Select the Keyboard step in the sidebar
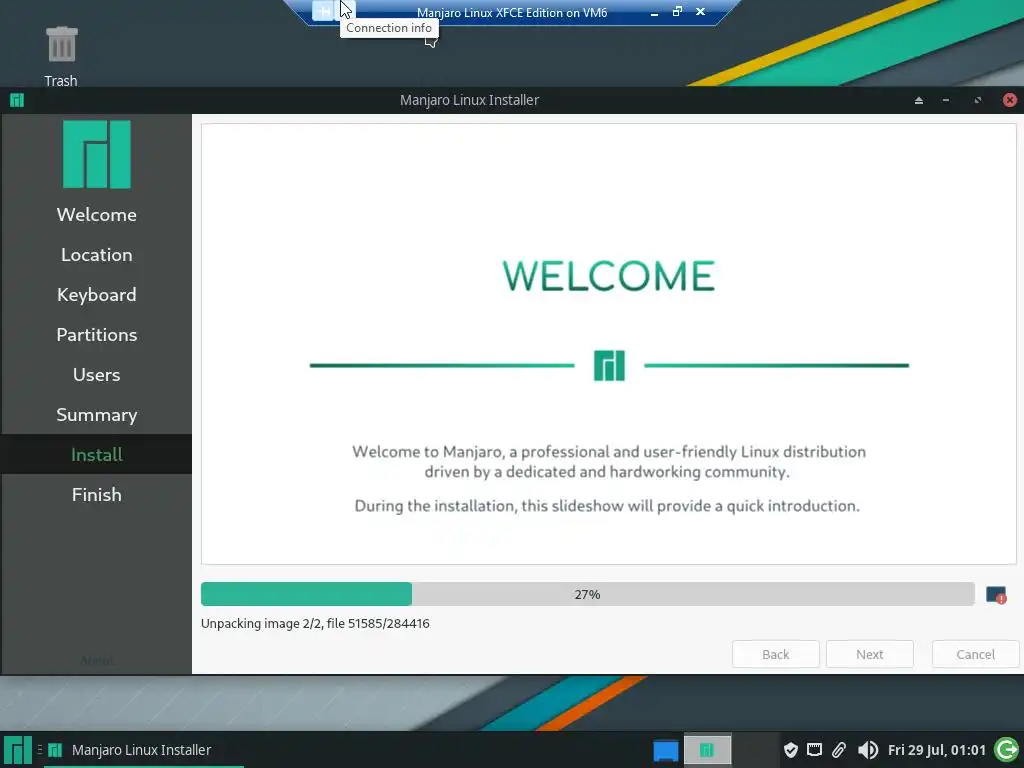 tap(97, 295)
